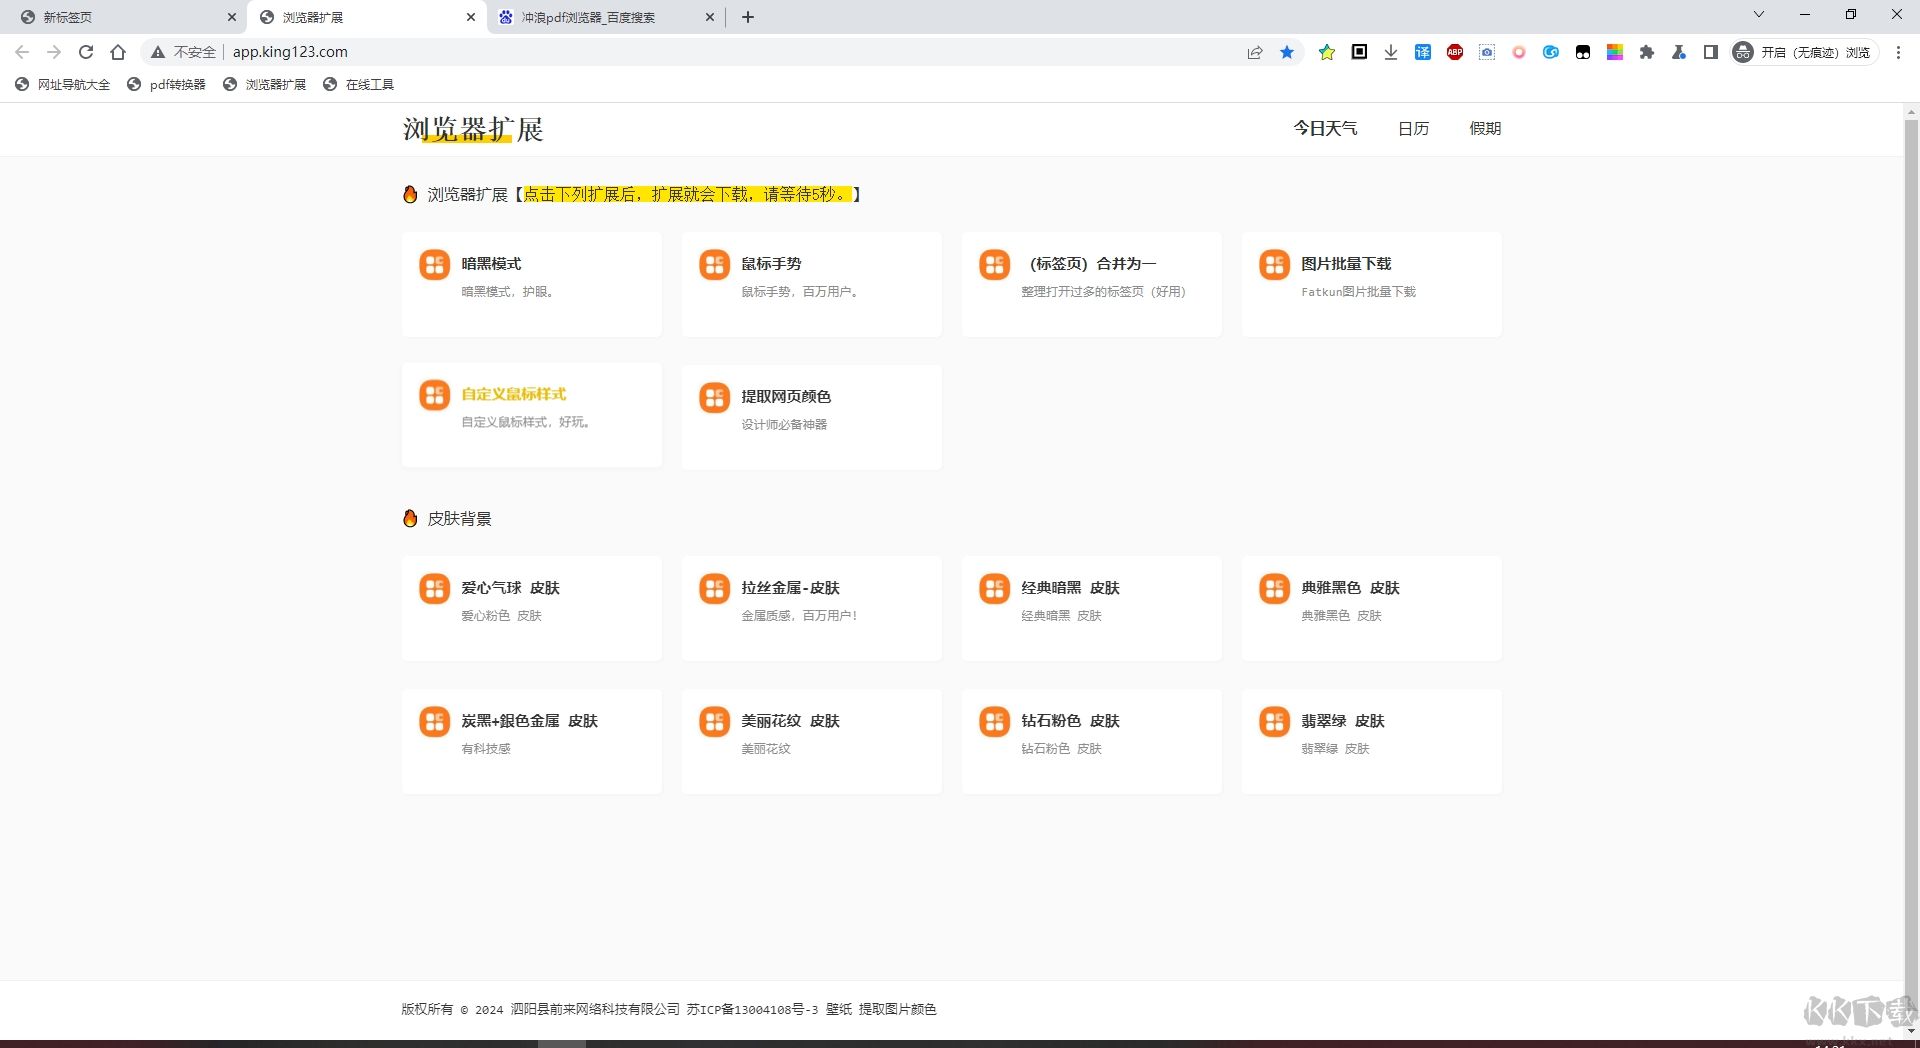Click the share page icon in address bar

[x=1255, y=52]
